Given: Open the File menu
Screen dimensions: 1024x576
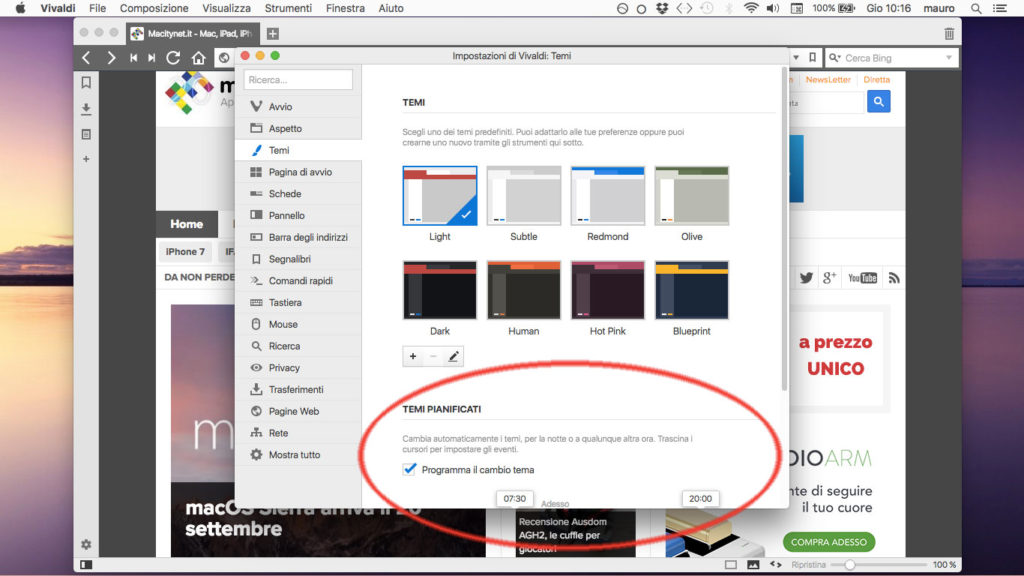Looking at the screenshot, I should (x=97, y=8).
